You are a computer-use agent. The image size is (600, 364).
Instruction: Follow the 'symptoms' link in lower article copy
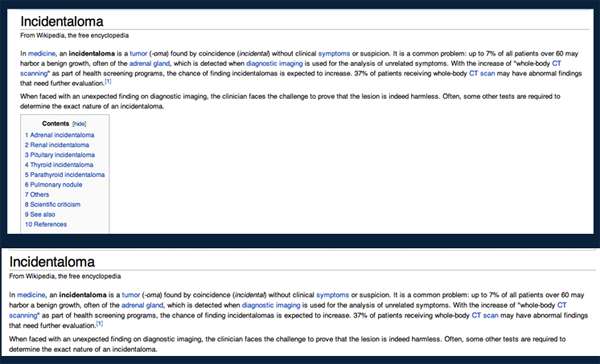coord(333,295)
